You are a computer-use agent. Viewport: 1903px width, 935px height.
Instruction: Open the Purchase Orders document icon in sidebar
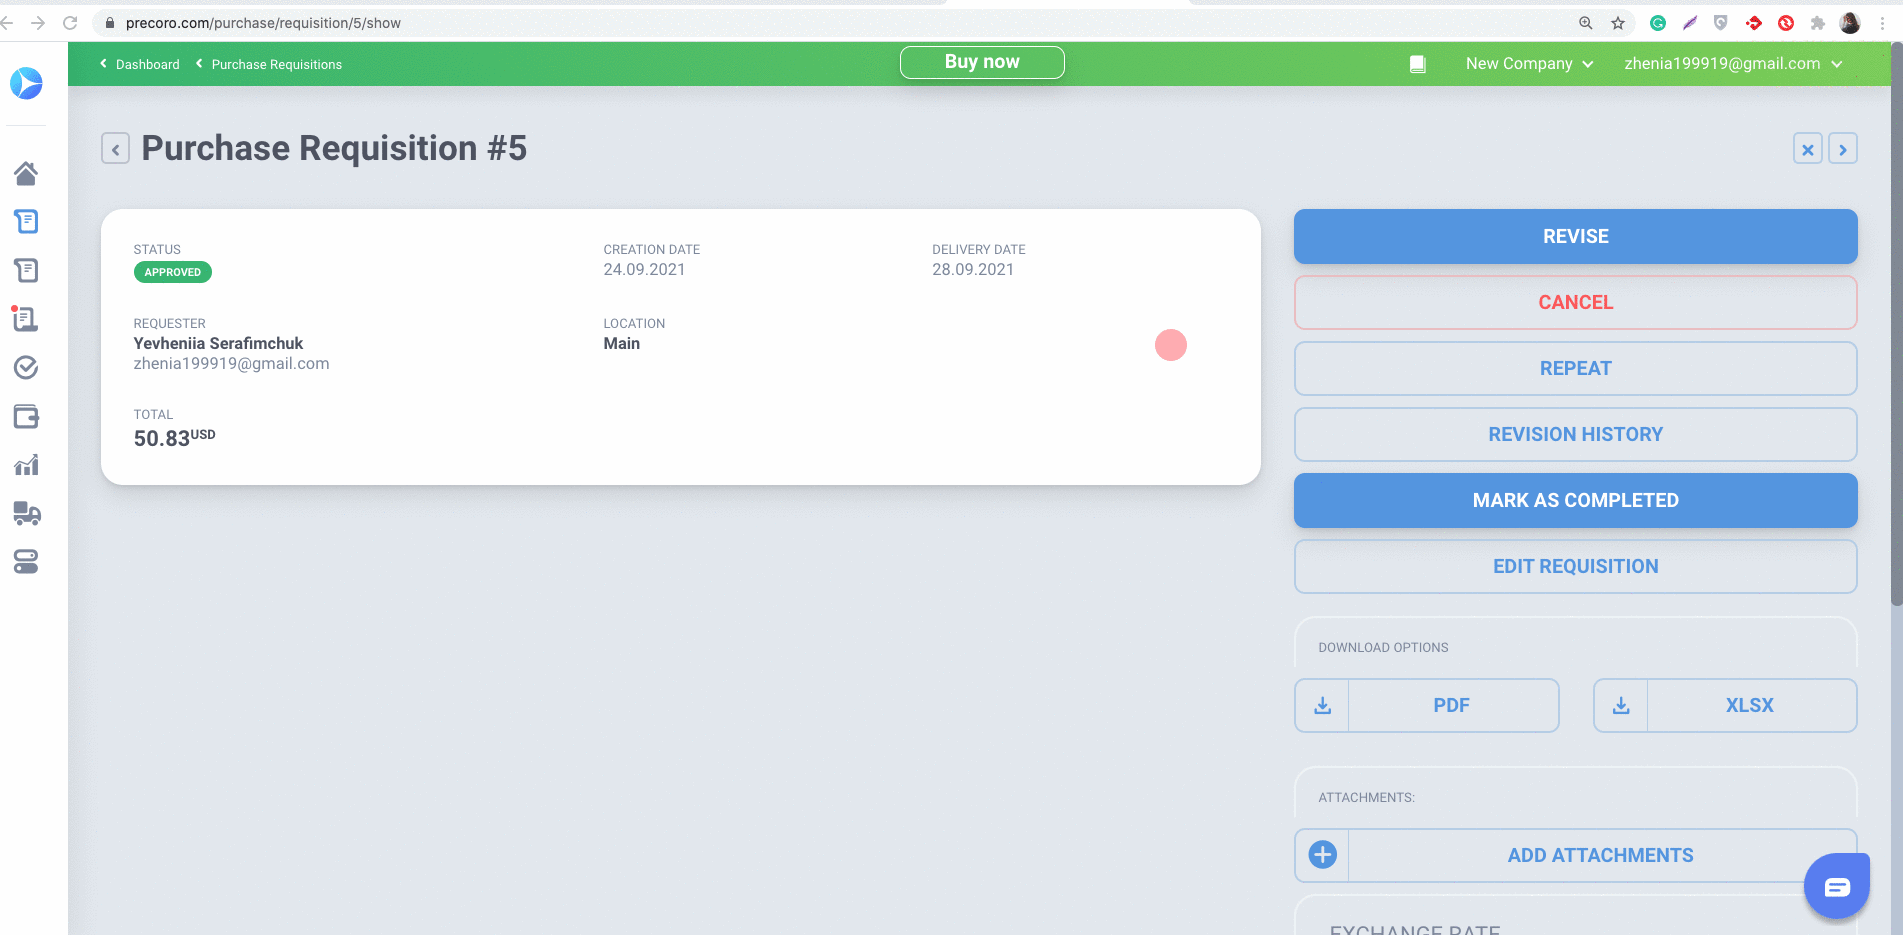[27, 270]
